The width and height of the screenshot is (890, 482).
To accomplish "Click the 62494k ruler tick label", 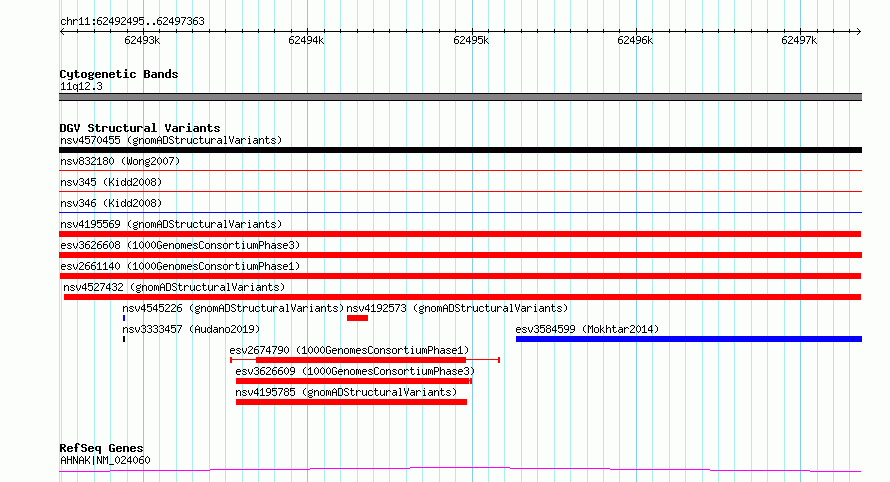I will click(x=306, y=40).
